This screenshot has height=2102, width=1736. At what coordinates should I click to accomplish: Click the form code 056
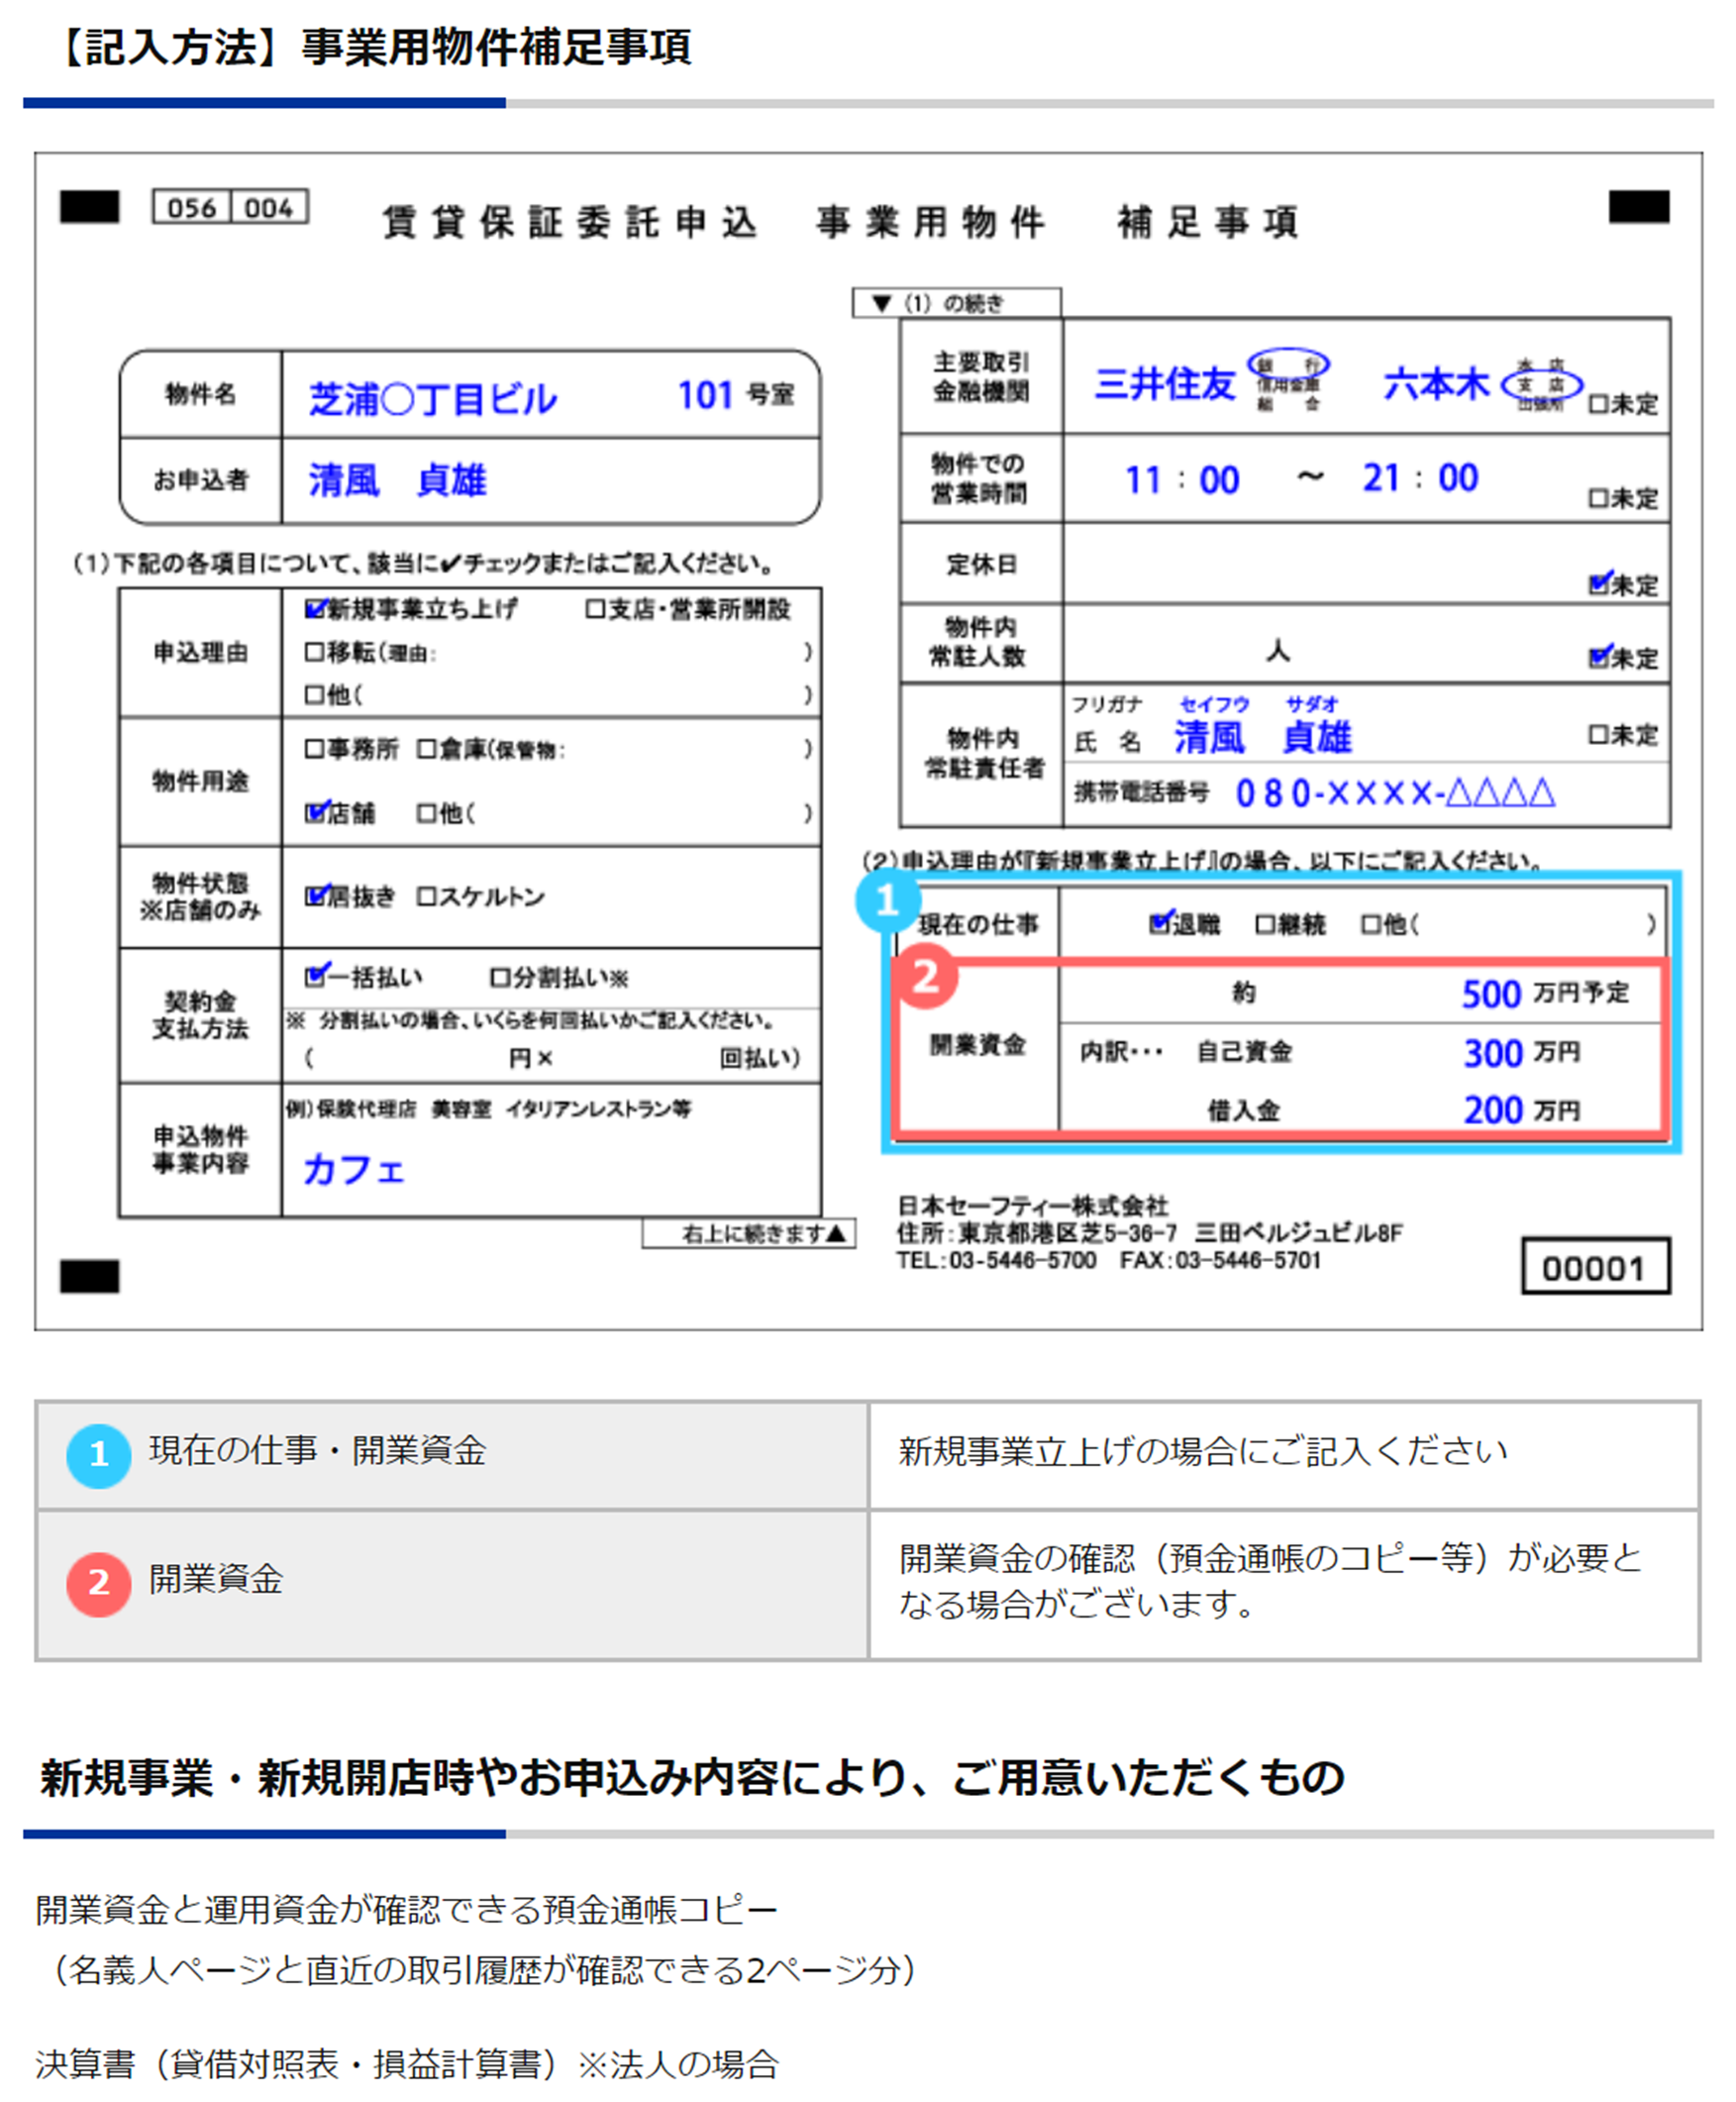(192, 208)
